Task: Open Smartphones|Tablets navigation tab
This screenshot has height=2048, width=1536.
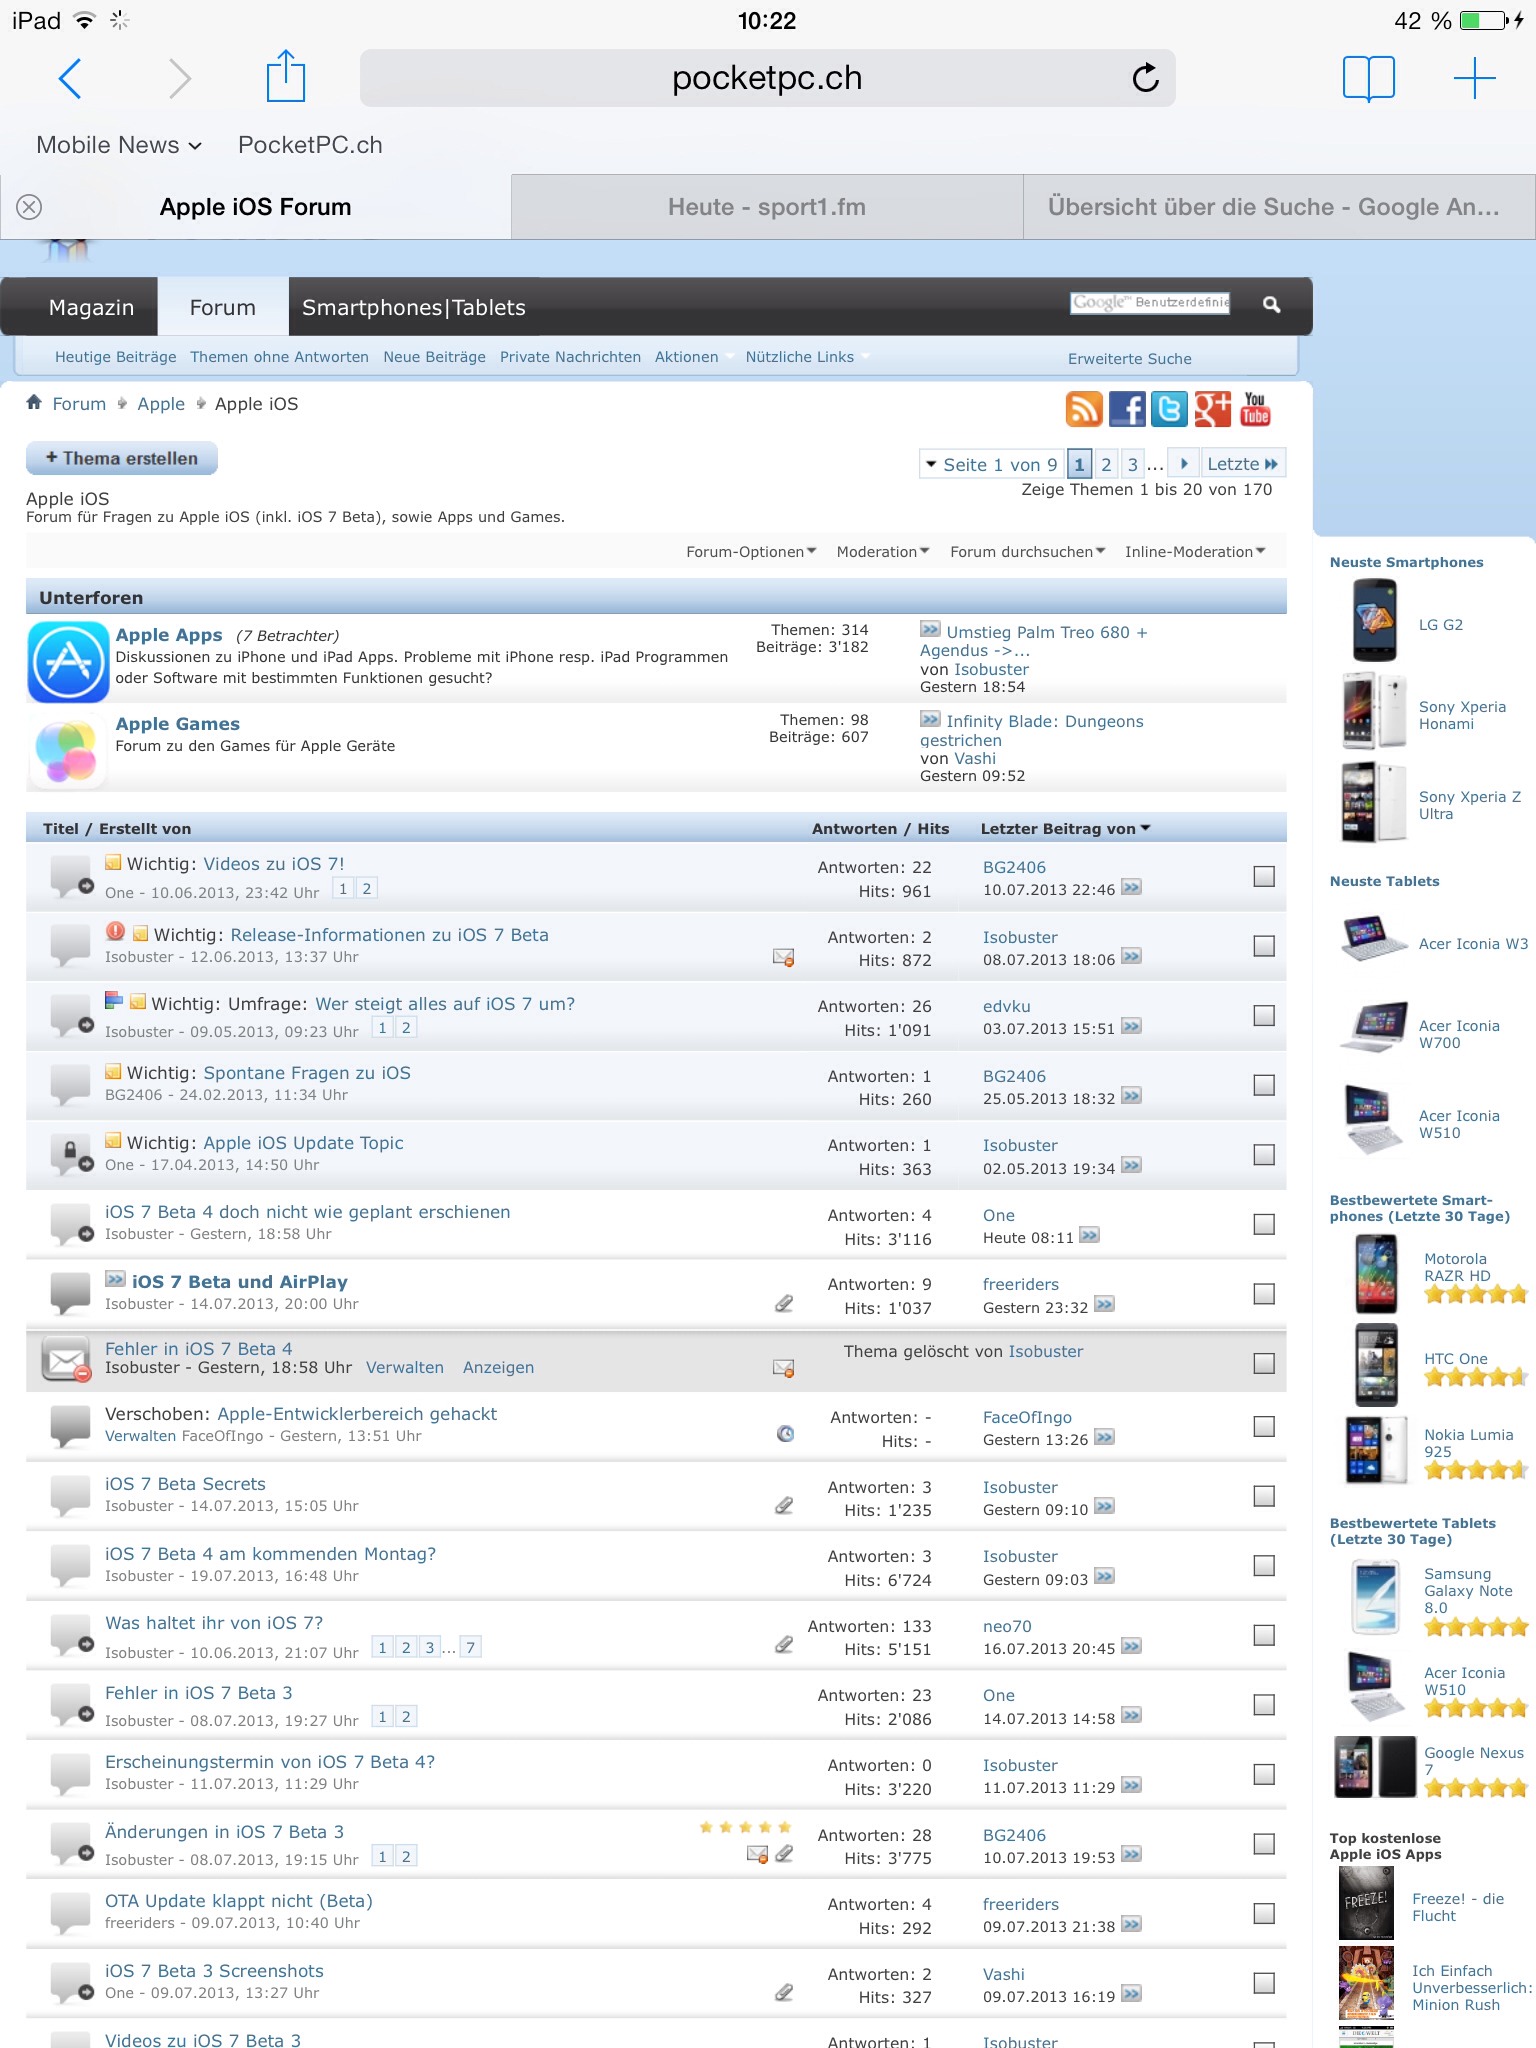Action: [413, 307]
